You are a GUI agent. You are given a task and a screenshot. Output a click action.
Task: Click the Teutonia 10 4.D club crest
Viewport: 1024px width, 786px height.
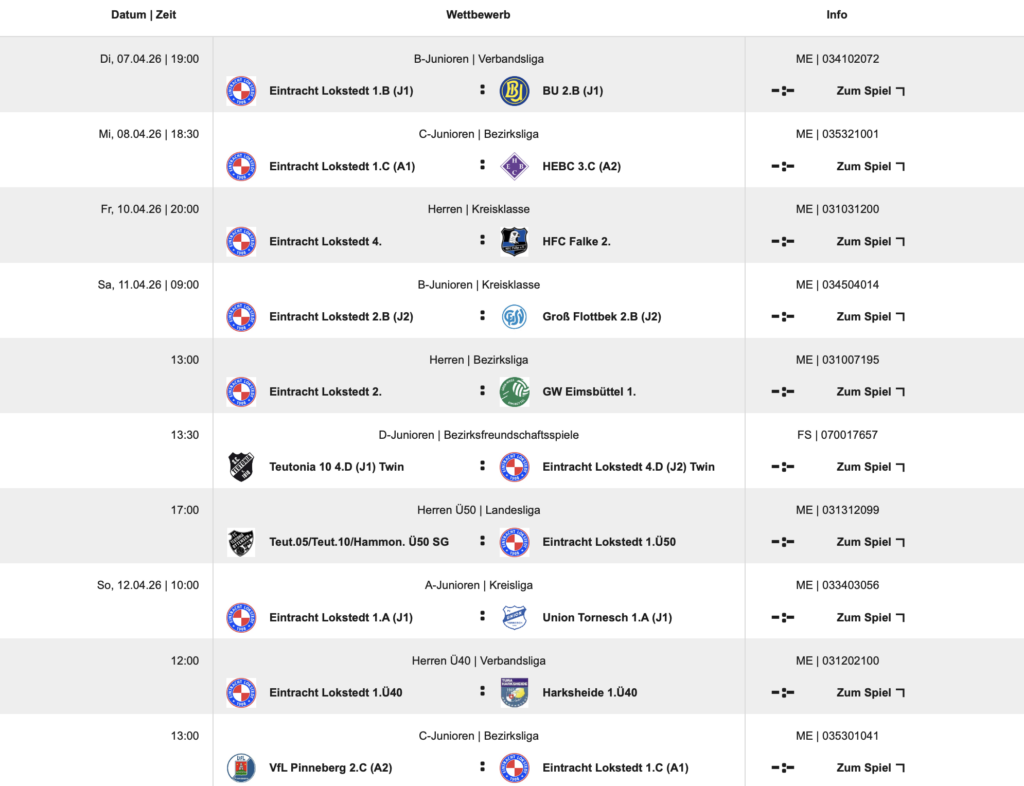click(241, 467)
